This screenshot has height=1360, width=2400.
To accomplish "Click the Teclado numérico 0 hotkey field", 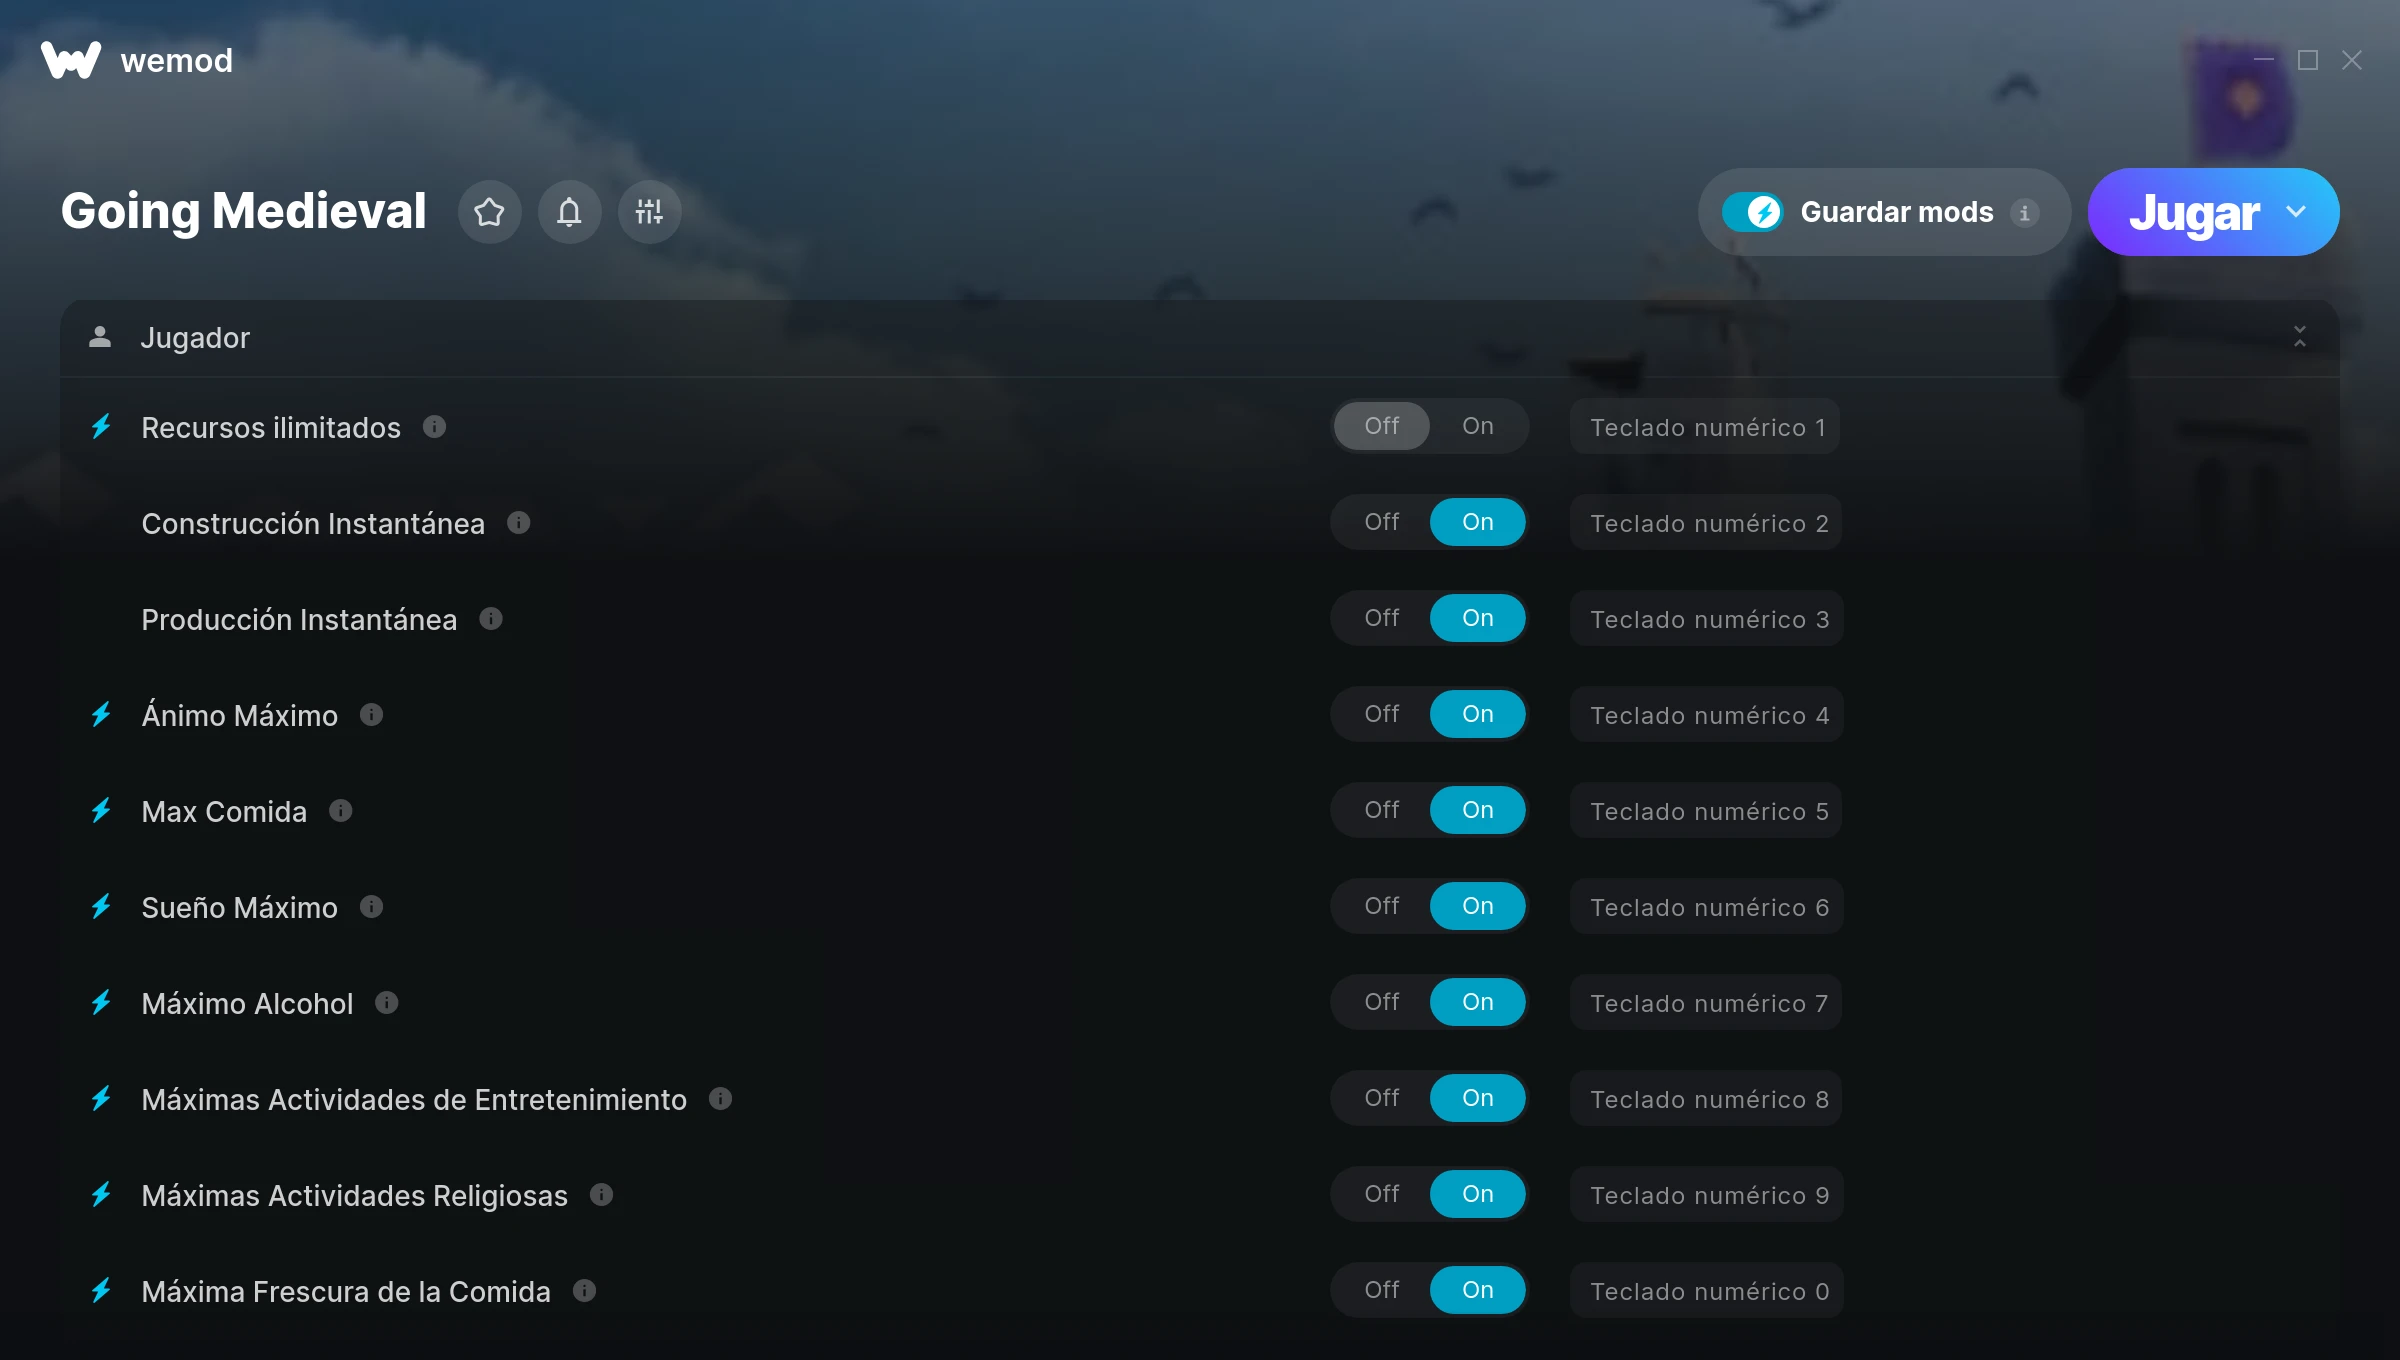I will tap(1706, 1291).
